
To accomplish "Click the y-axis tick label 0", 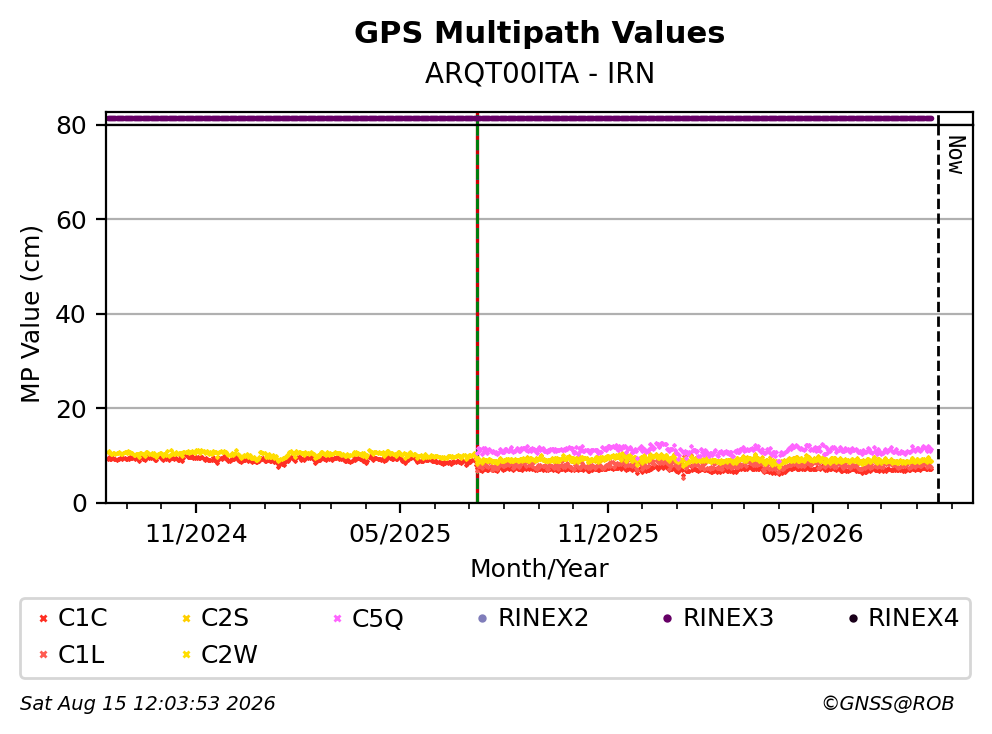I will 79,503.
